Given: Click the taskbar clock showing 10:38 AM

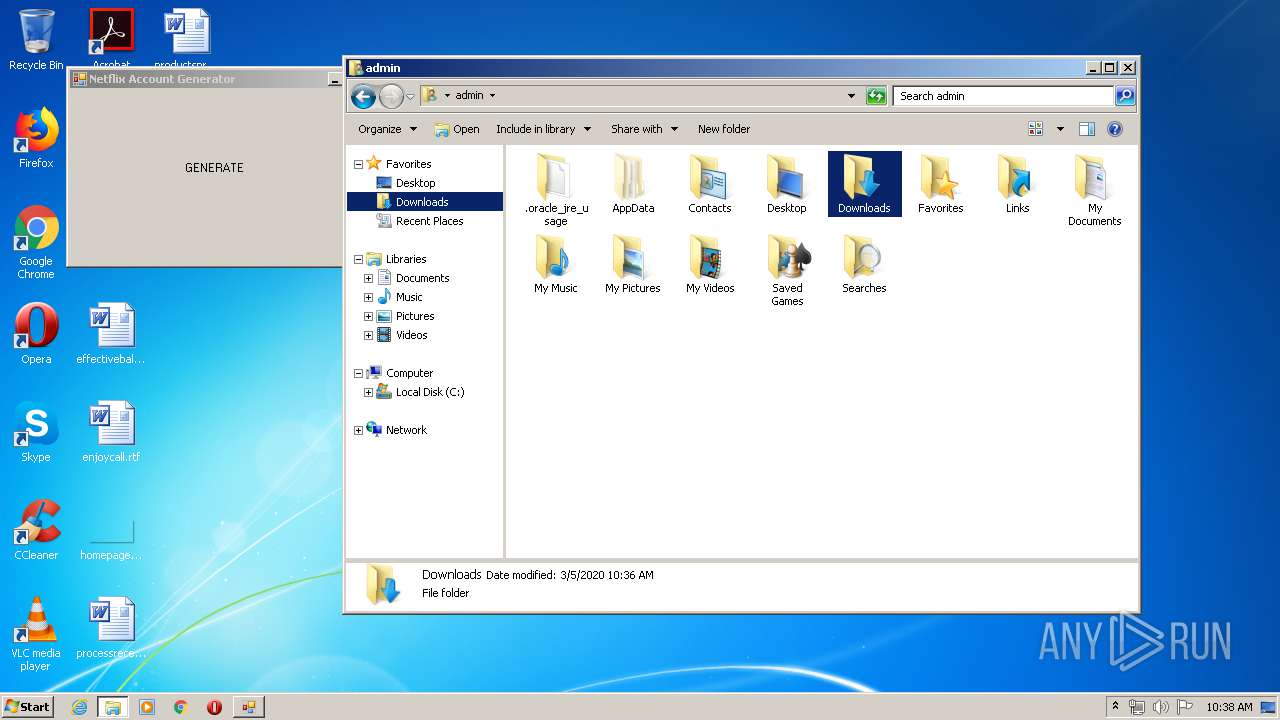Looking at the screenshot, I should click(x=1229, y=707).
